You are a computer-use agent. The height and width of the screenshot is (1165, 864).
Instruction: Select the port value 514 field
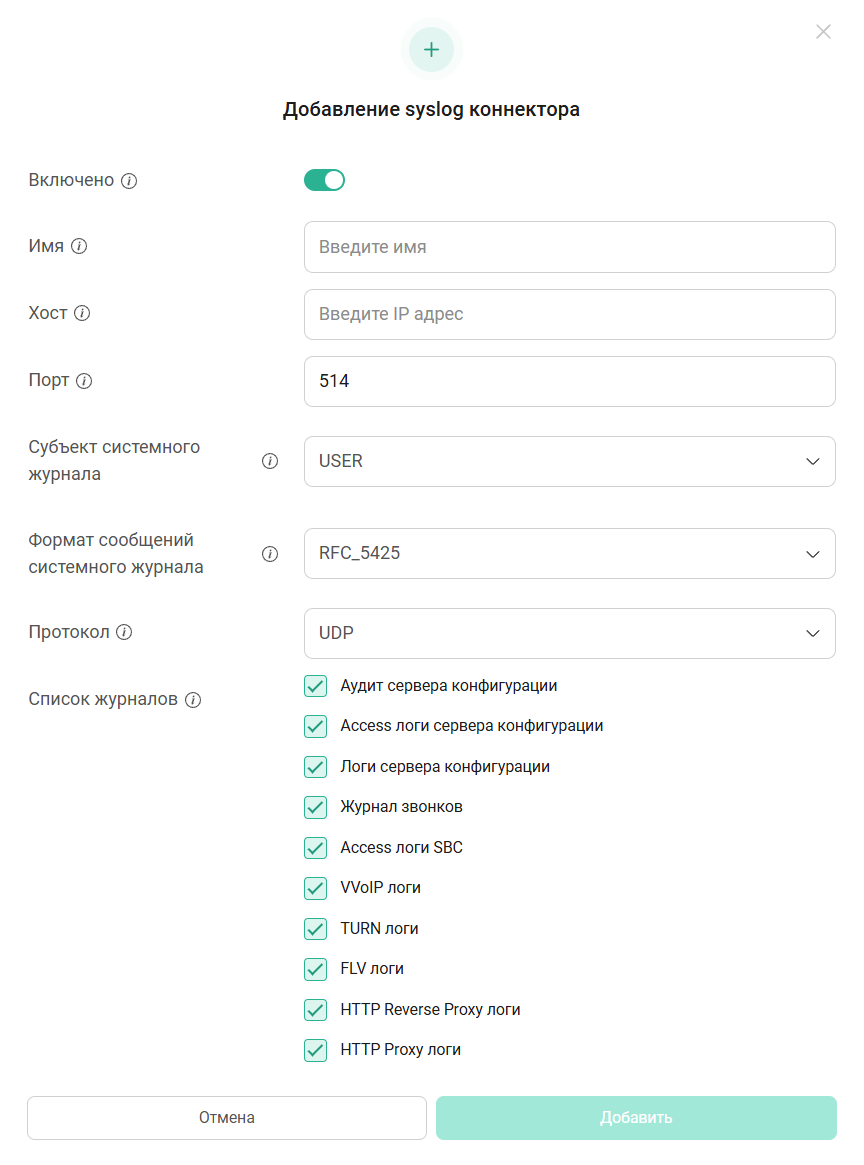click(x=569, y=381)
